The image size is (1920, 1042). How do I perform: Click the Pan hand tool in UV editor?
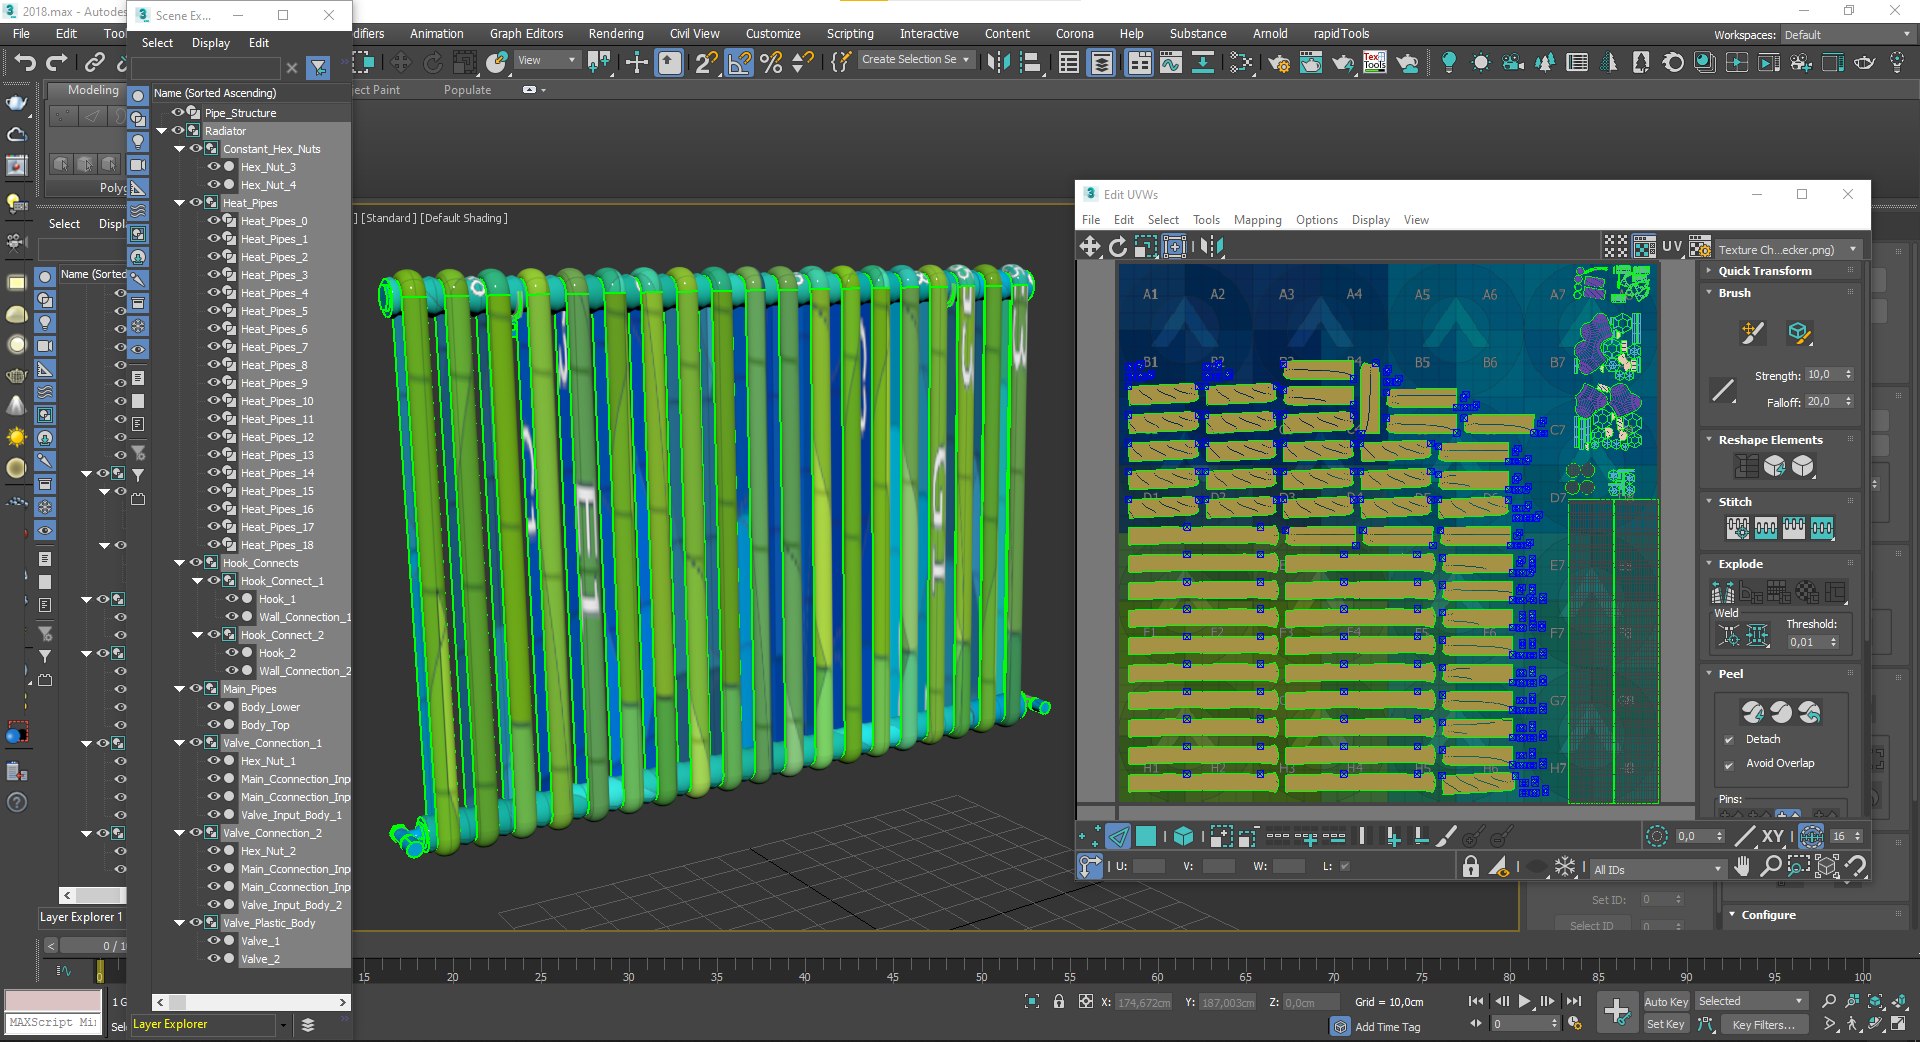coord(1742,867)
